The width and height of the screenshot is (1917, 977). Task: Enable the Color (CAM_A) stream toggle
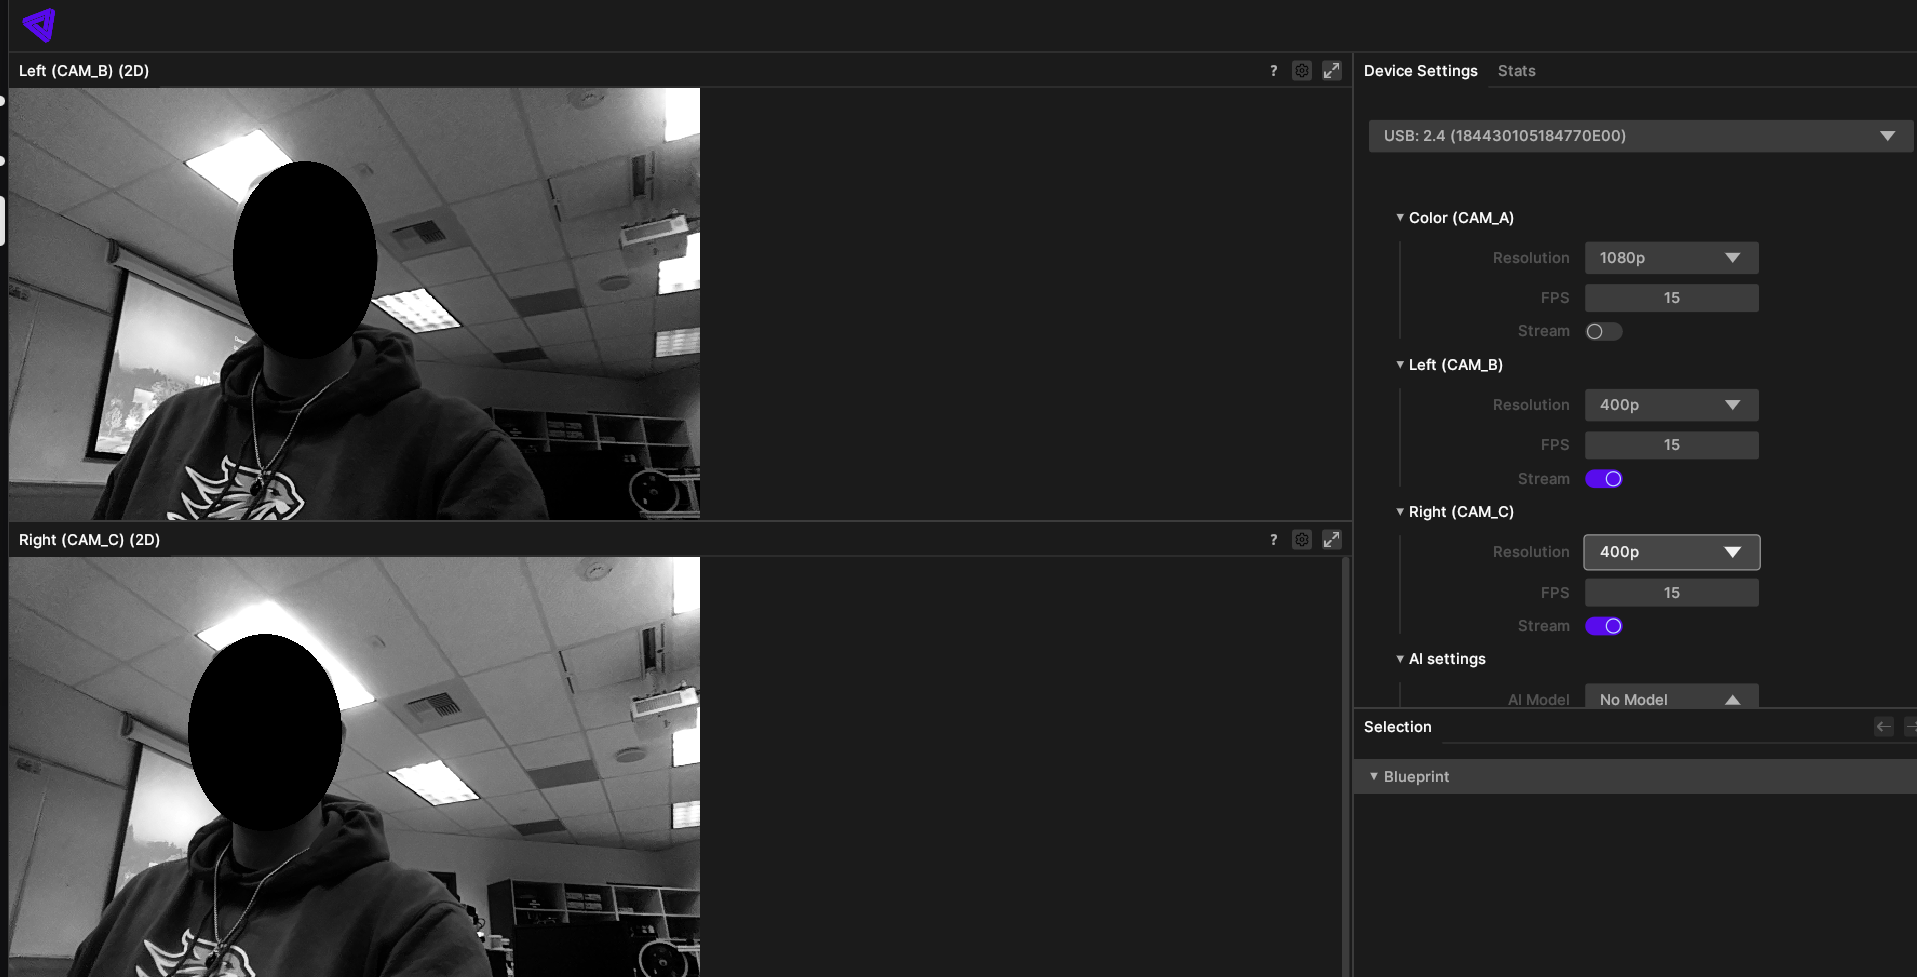[x=1603, y=332]
